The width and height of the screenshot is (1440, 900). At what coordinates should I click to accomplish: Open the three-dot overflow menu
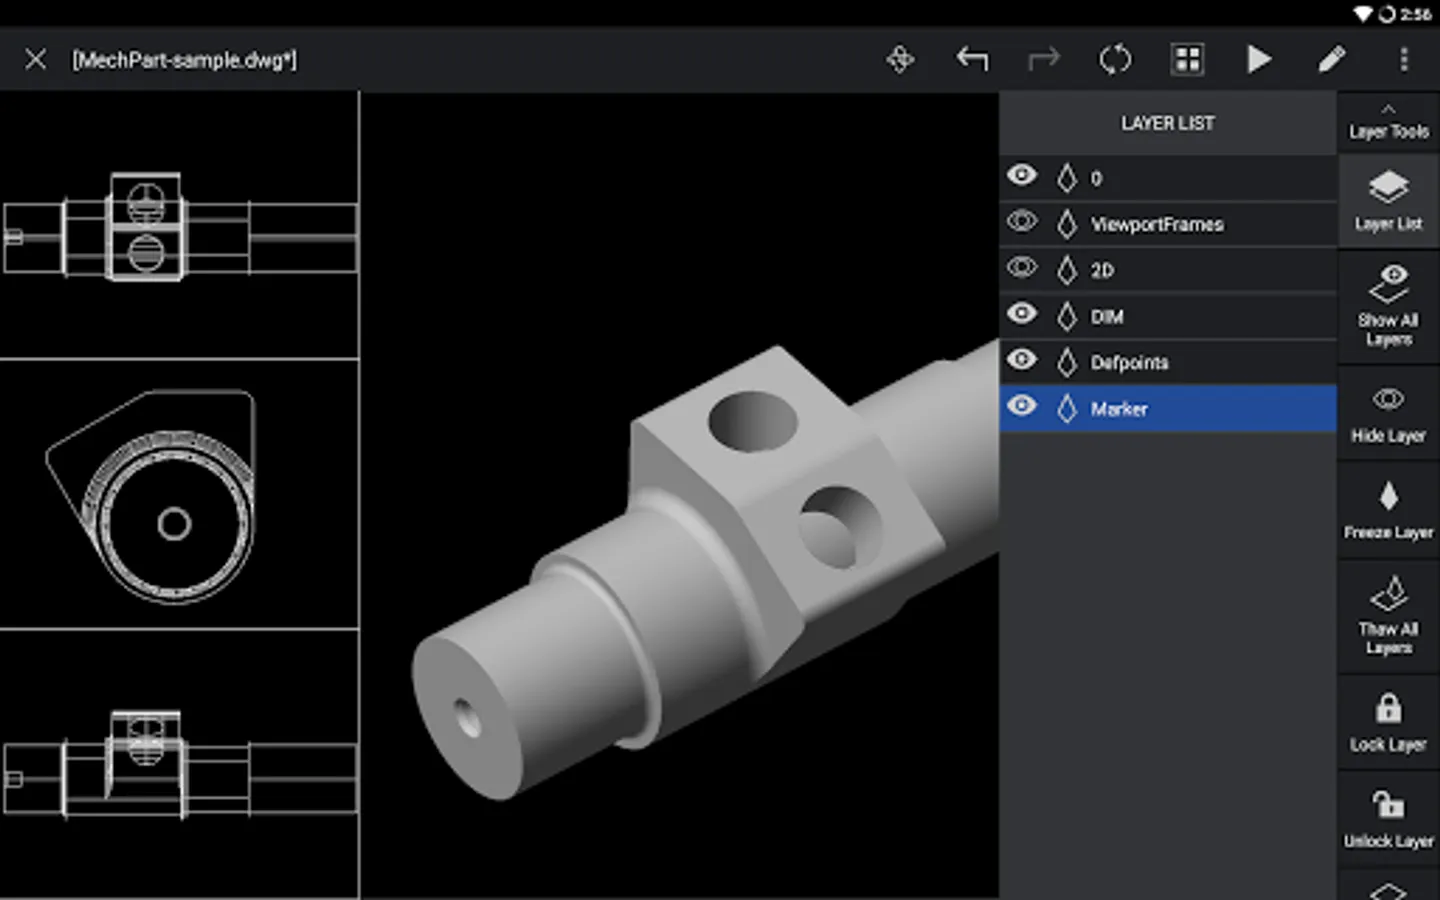1403,60
